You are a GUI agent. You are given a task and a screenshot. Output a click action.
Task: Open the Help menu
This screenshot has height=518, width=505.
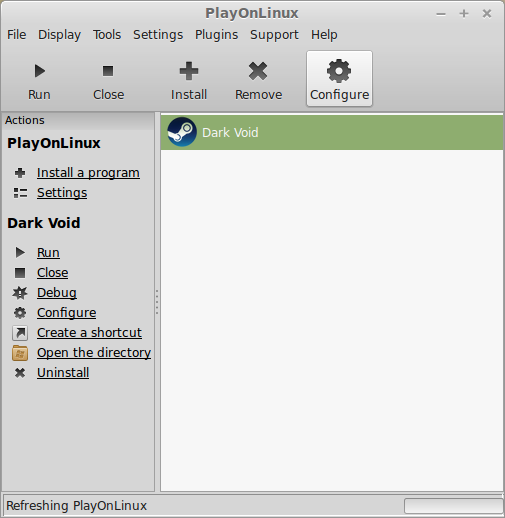coord(324,35)
